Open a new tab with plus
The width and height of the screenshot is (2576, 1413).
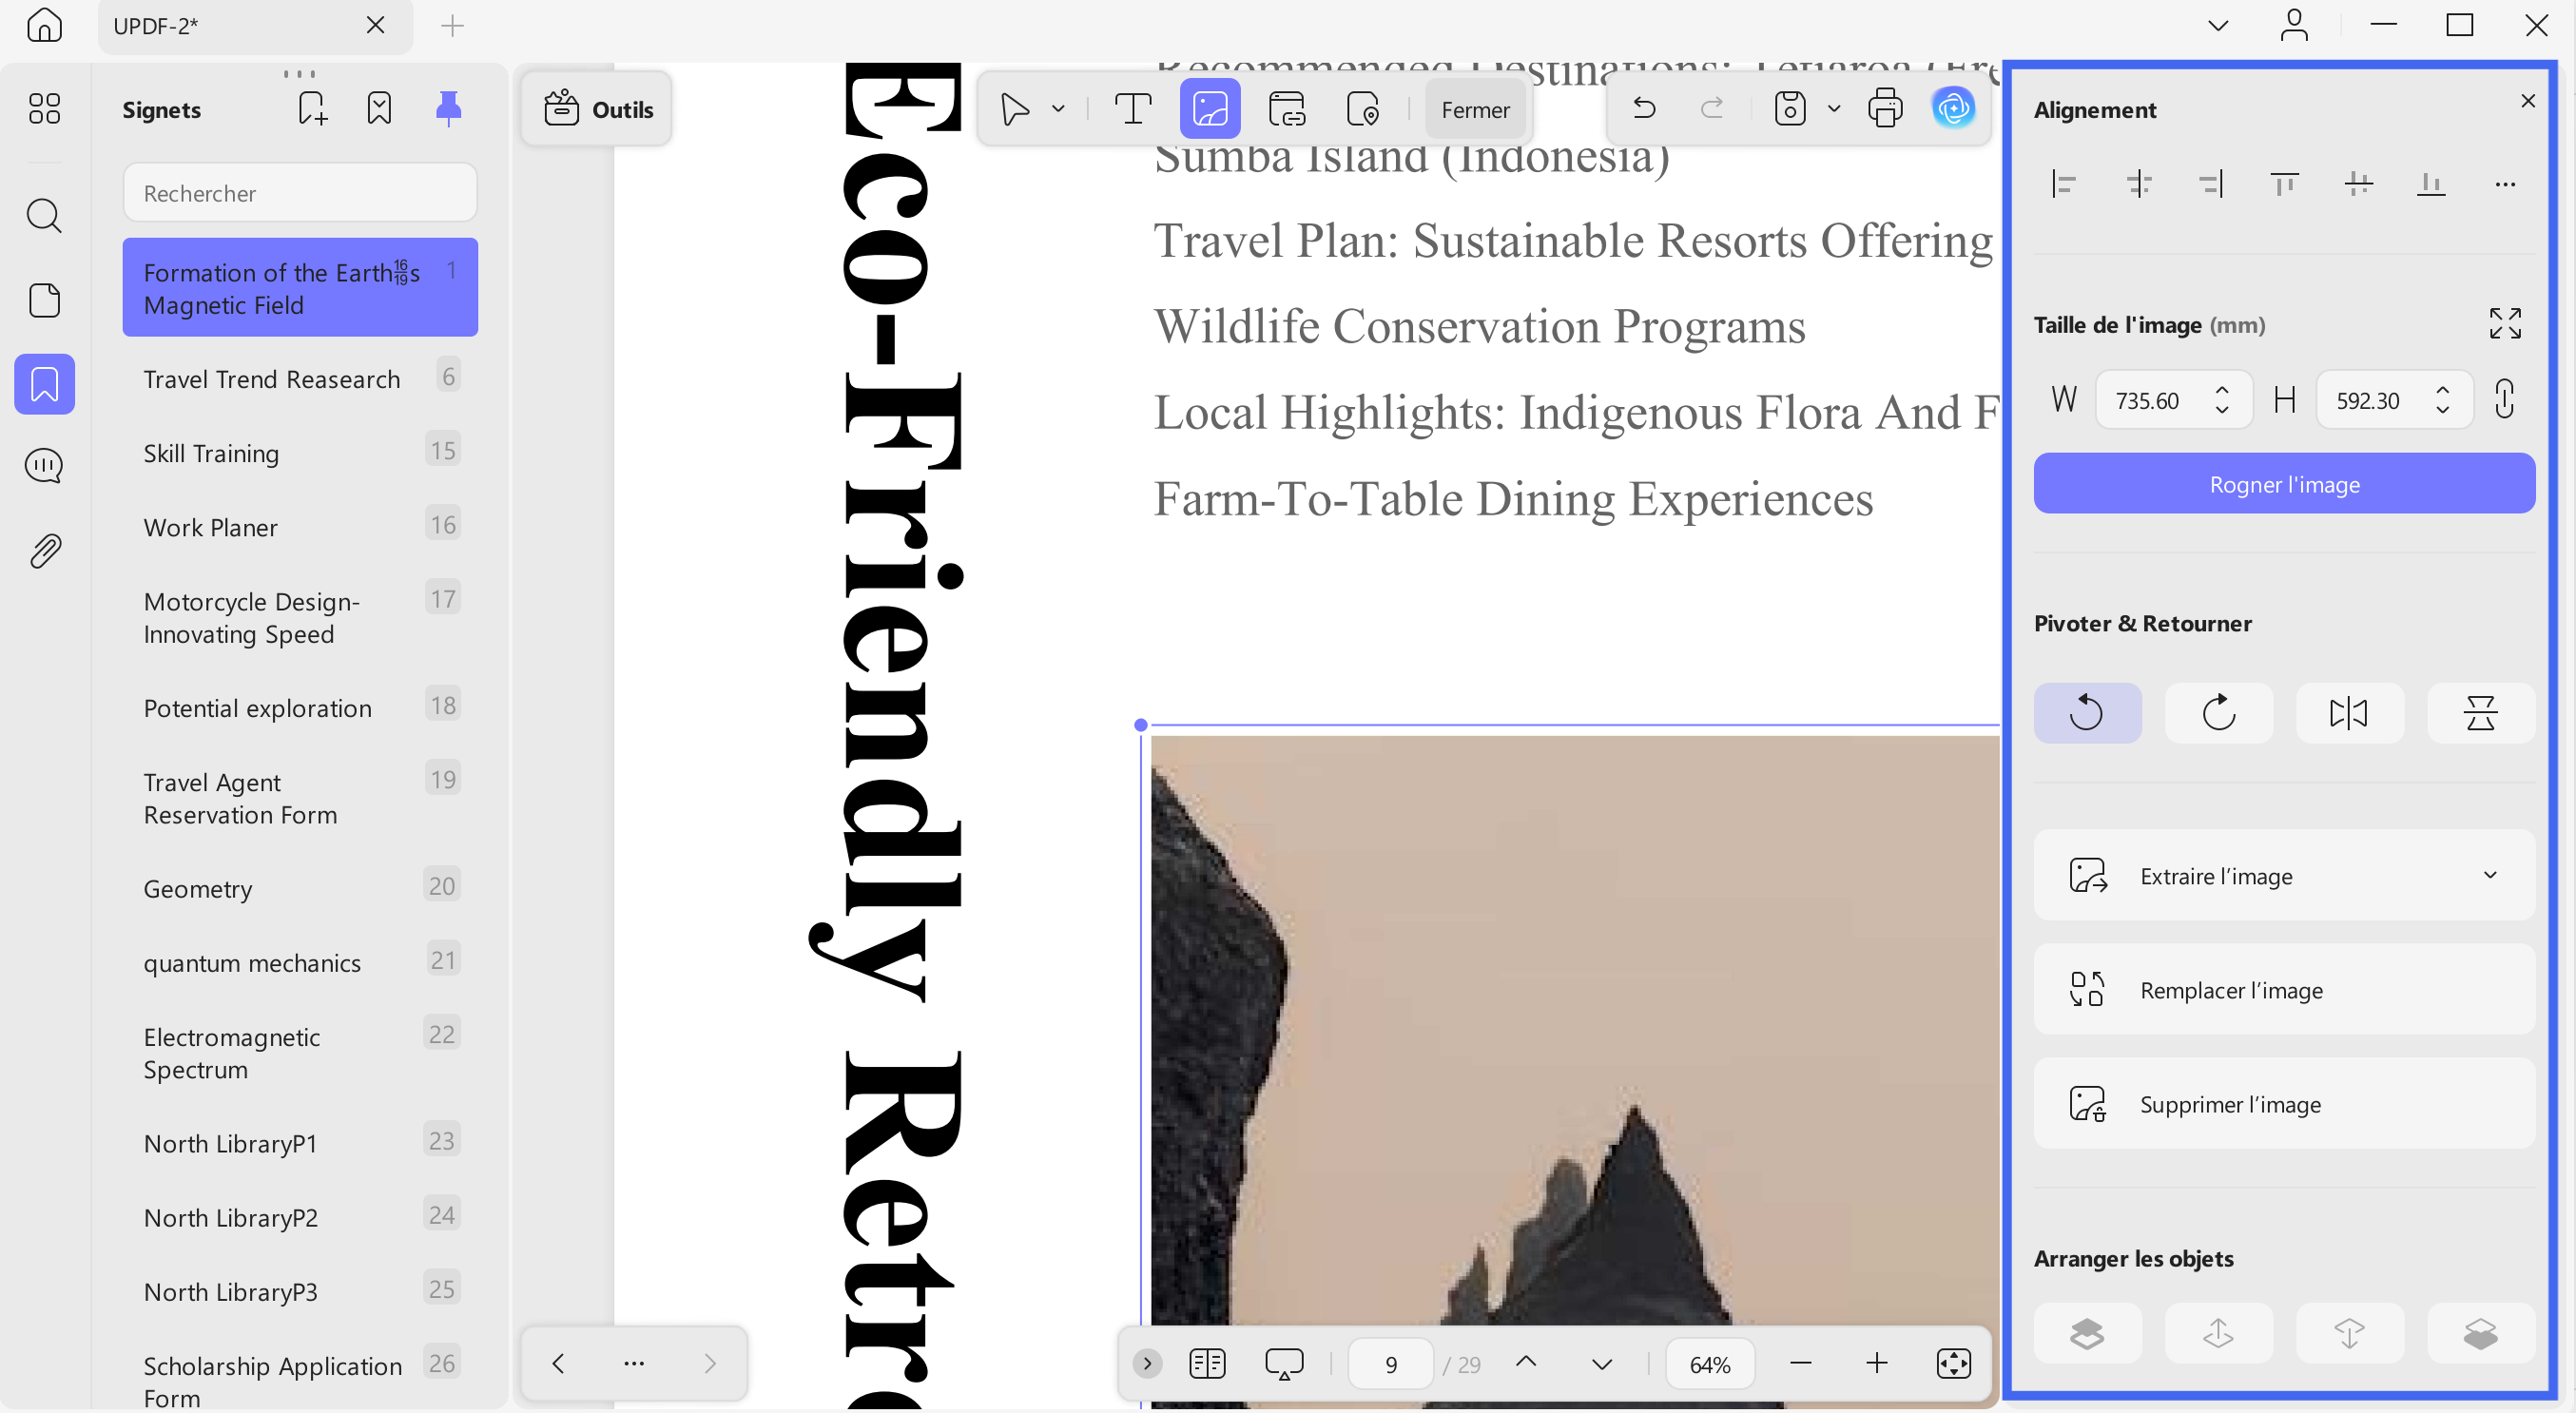click(x=453, y=25)
